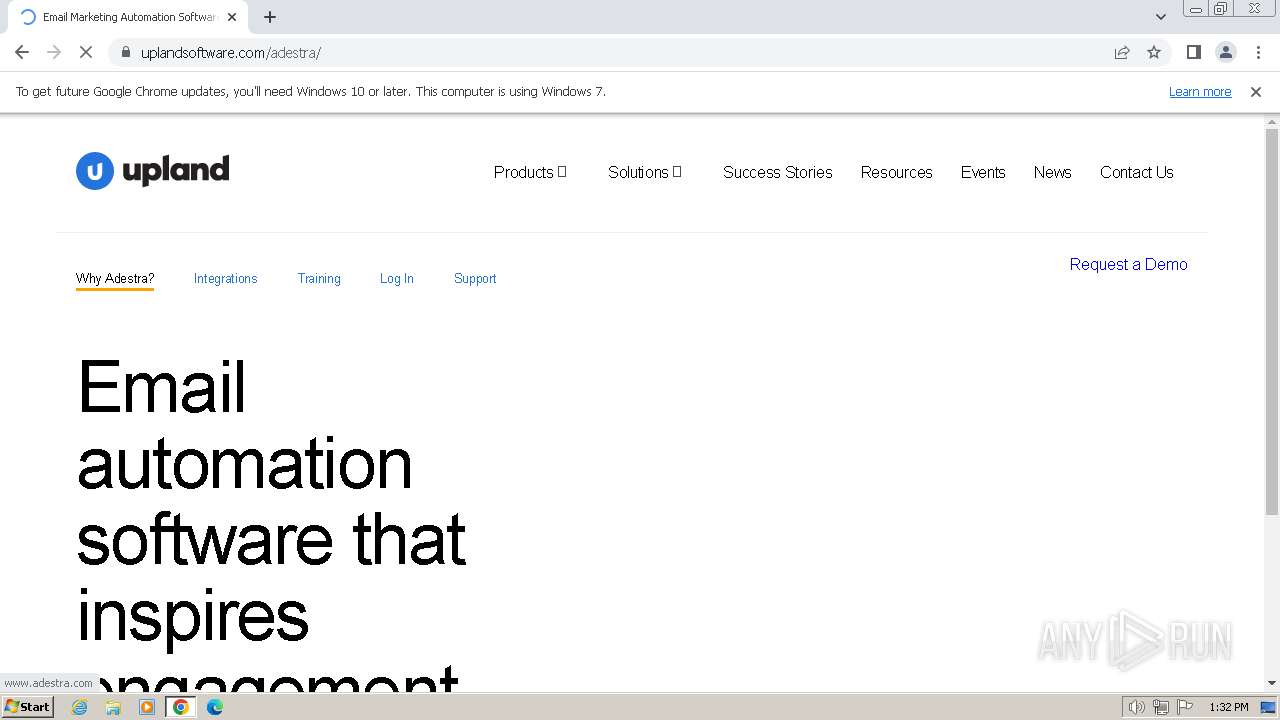The height and width of the screenshot is (720, 1280).
Task: Open the Training link
Action: click(x=319, y=279)
